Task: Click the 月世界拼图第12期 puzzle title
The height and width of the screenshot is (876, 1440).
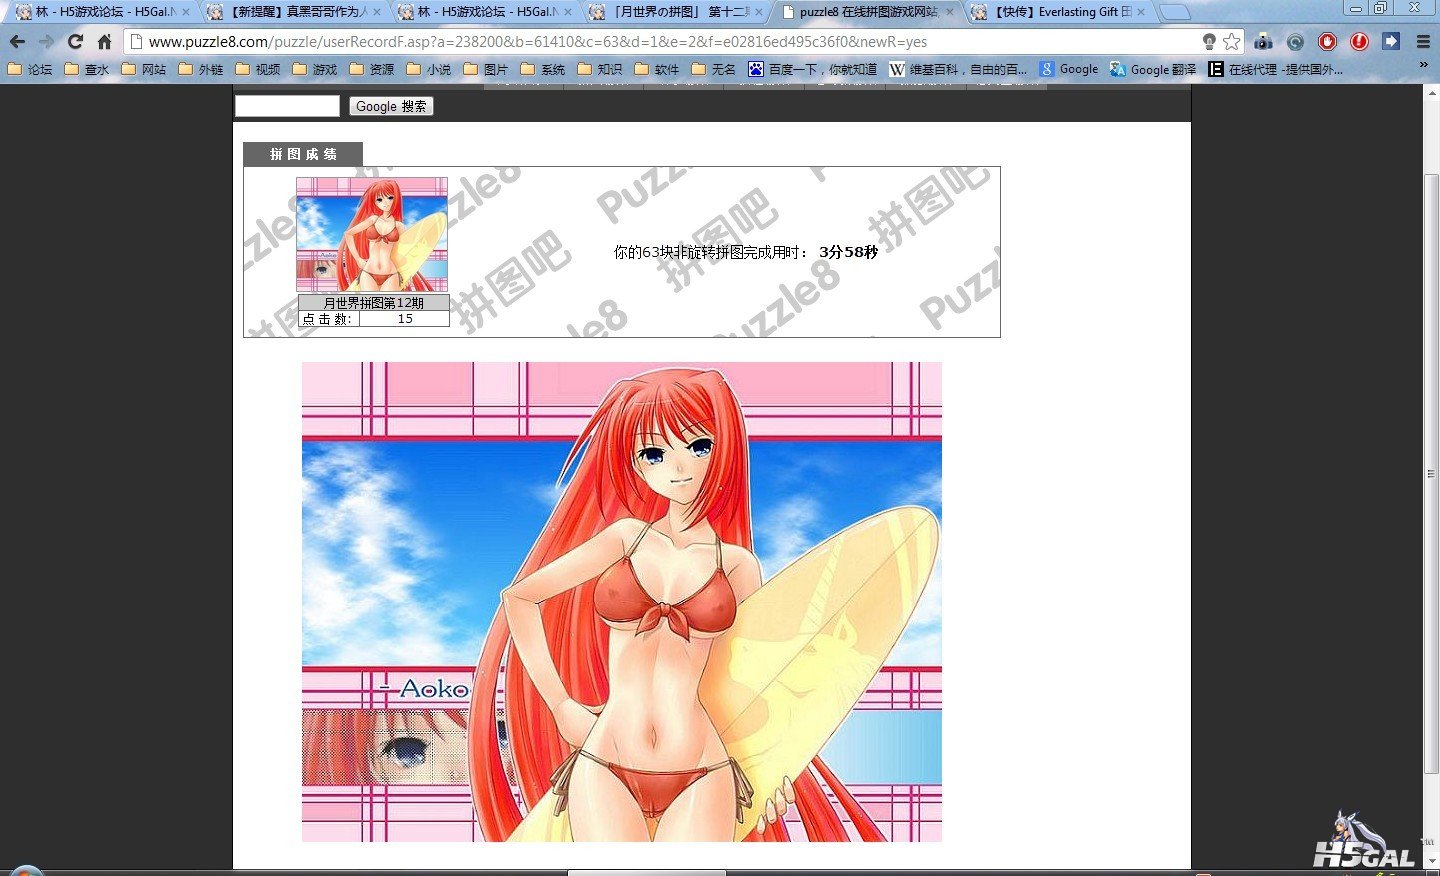Action: [x=374, y=303]
